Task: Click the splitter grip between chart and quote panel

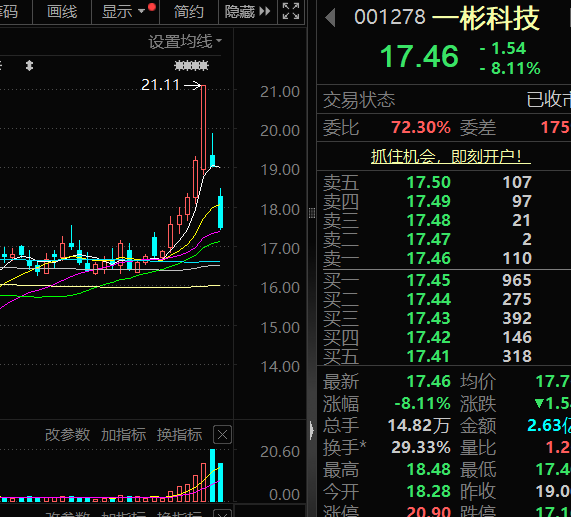Action: point(312,213)
